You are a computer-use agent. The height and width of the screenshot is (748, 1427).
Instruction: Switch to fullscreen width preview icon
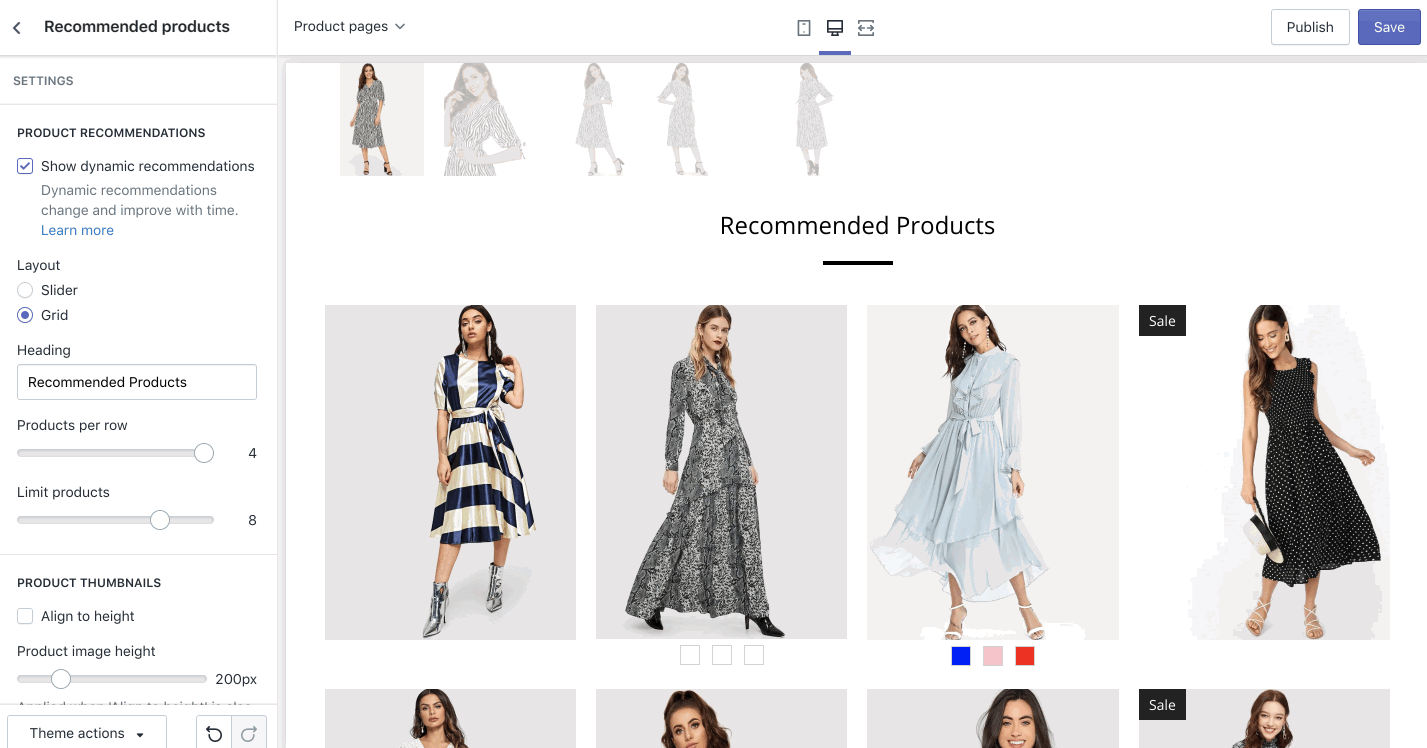coord(866,28)
